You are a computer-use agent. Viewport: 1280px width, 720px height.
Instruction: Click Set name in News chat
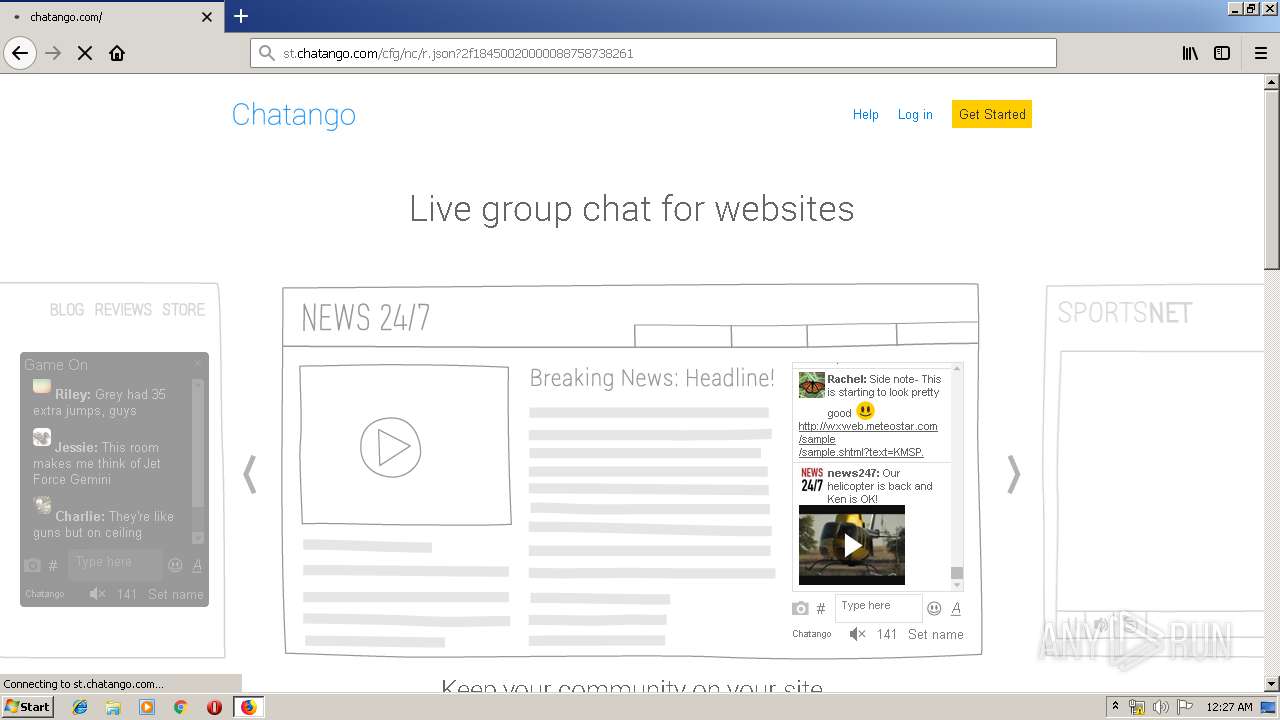[x=936, y=634]
